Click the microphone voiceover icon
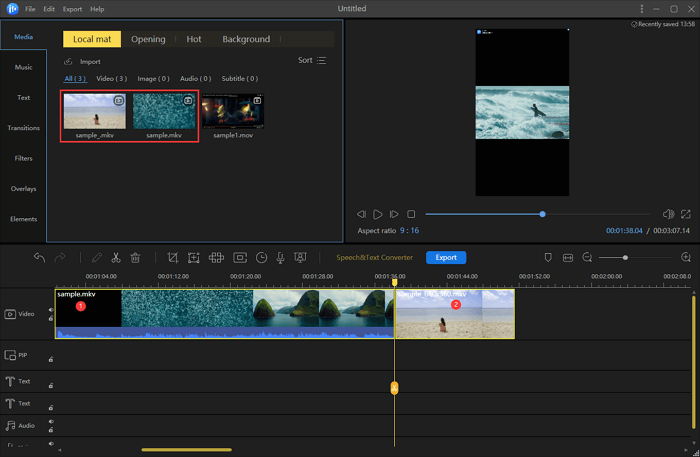 pyautogui.click(x=283, y=257)
